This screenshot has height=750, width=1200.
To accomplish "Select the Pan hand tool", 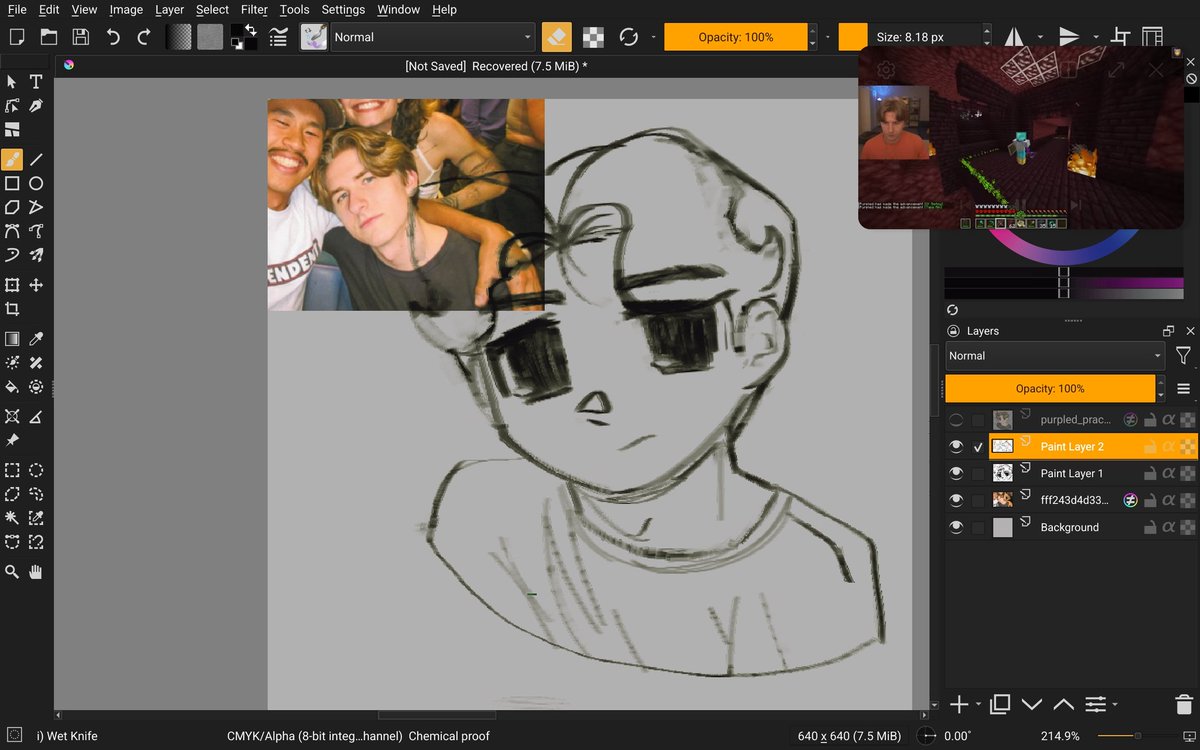I will click(x=36, y=572).
